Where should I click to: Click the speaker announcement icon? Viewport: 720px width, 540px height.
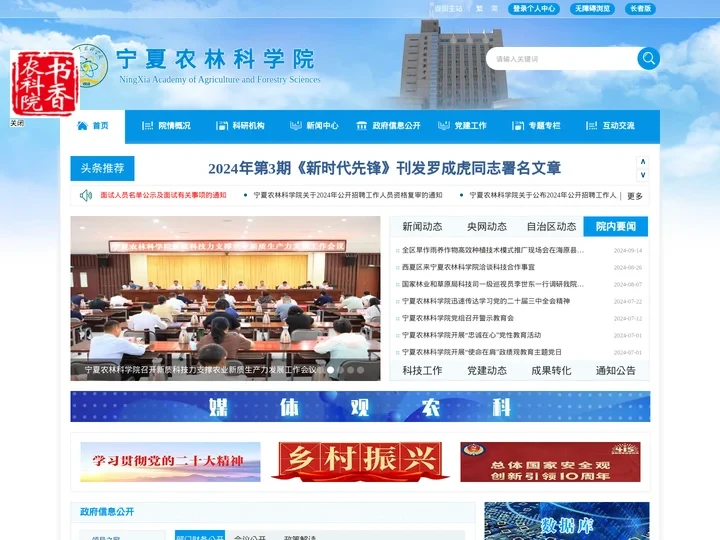click(85, 196)
